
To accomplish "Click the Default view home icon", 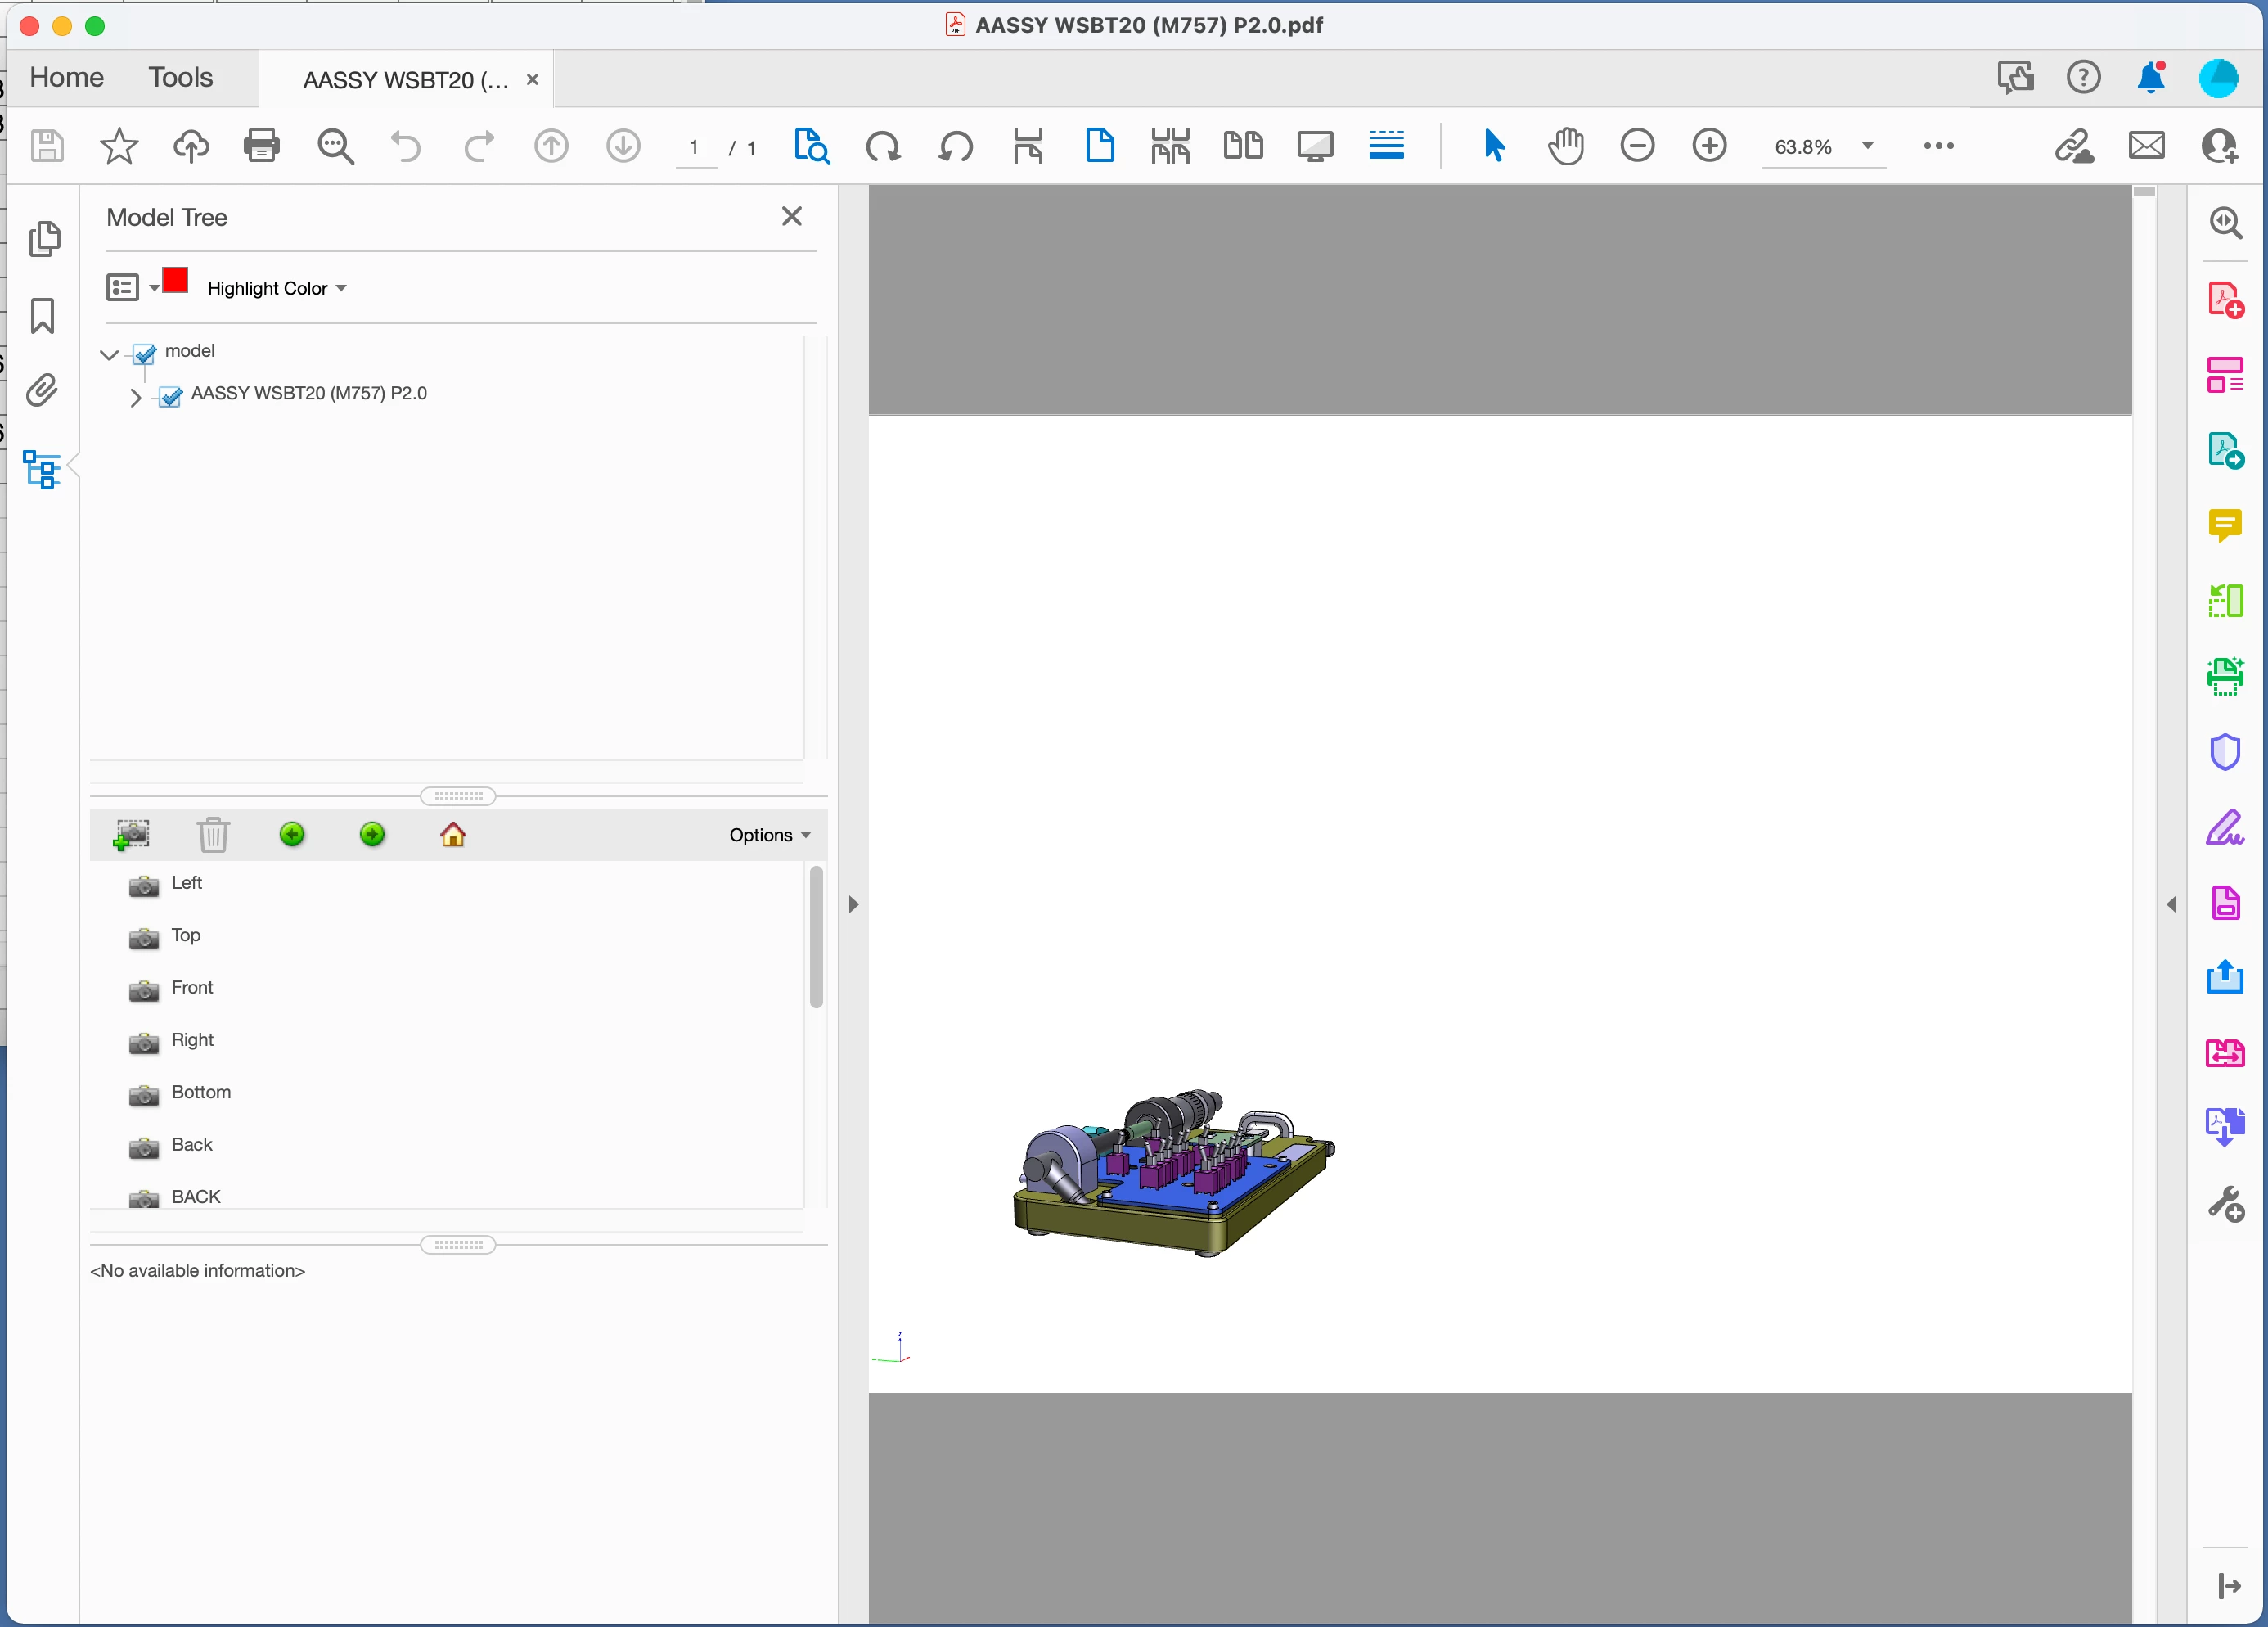I will (x=453, y=834).
